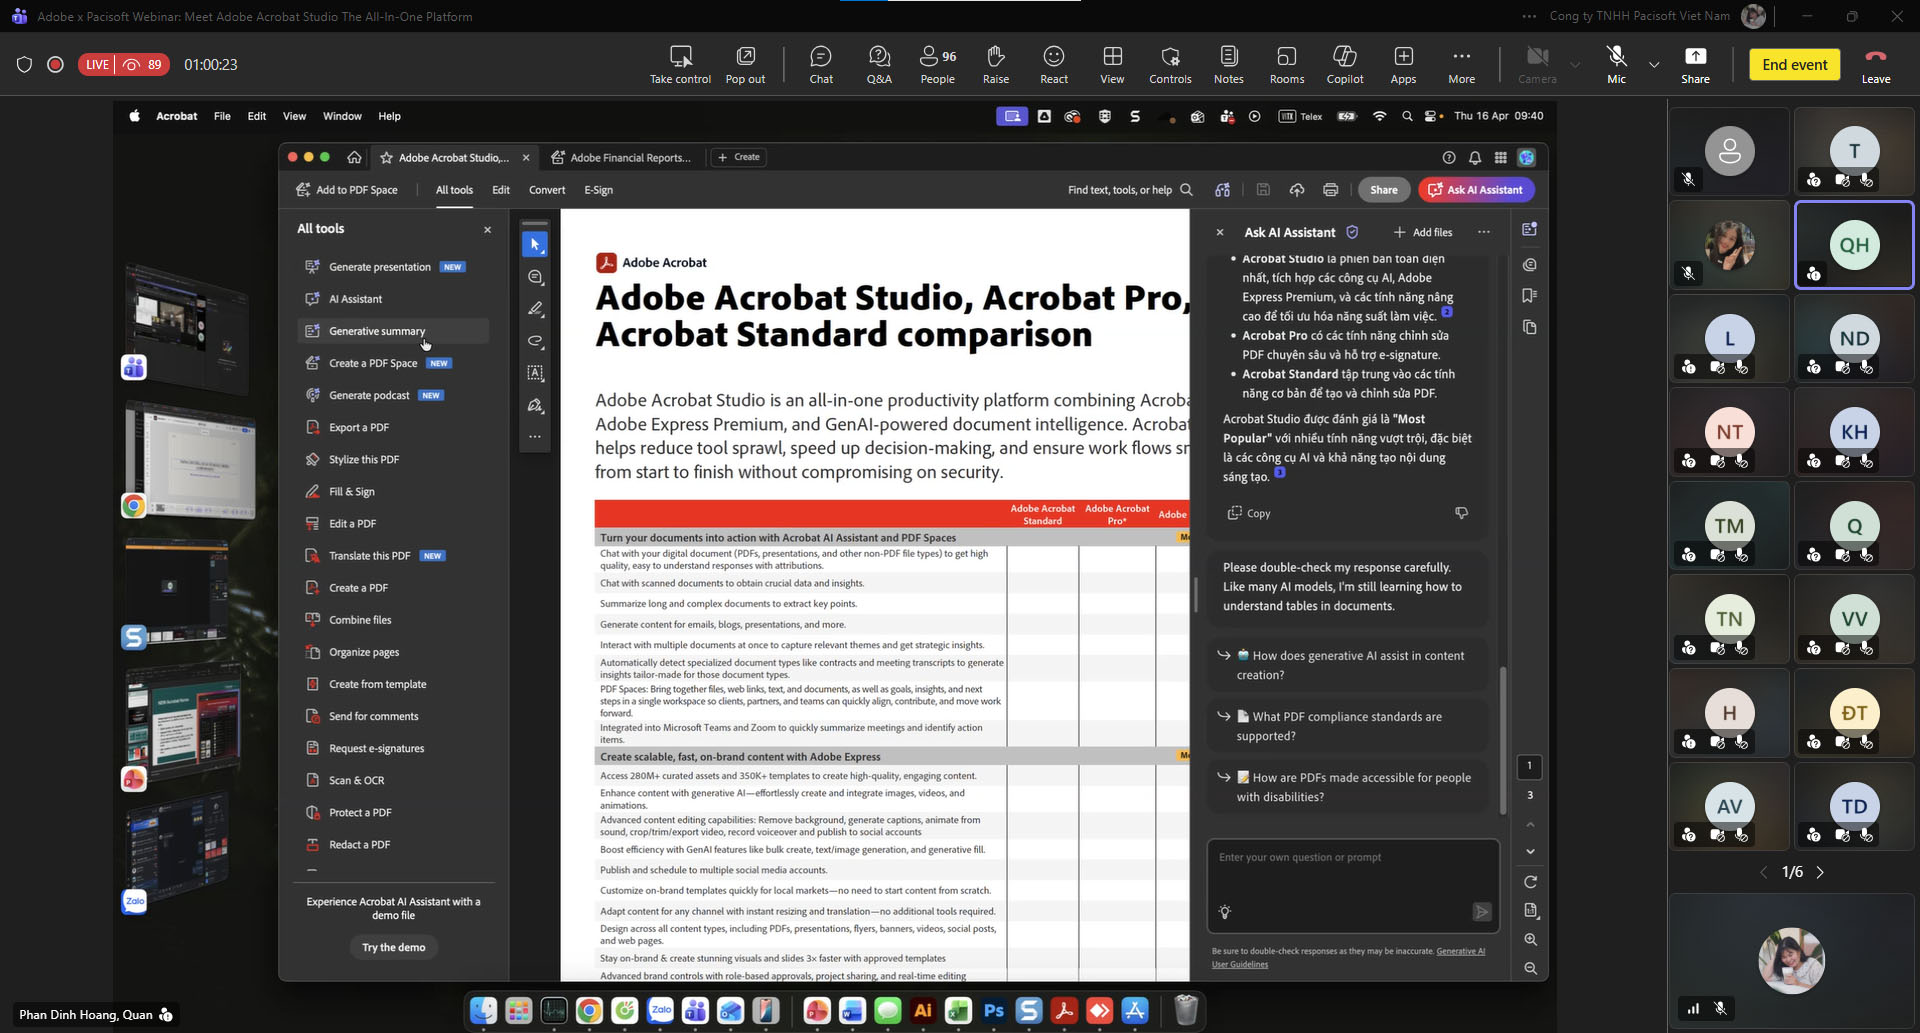Go to next participants page arrow
The width and height of the screenshot is (1920, 1033).
pos(1820,872)
